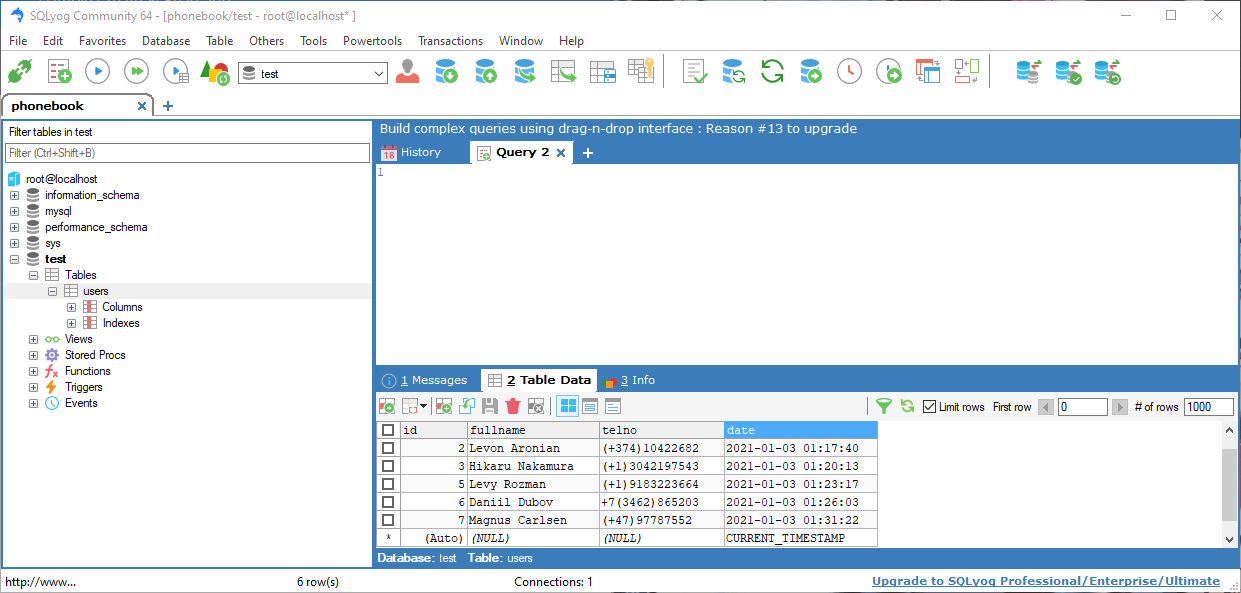Image resolution: width=1241 pixels, height=593 pixels.
Task: Delete selected rows with trash icon
Action: click(x=513, y=406)
